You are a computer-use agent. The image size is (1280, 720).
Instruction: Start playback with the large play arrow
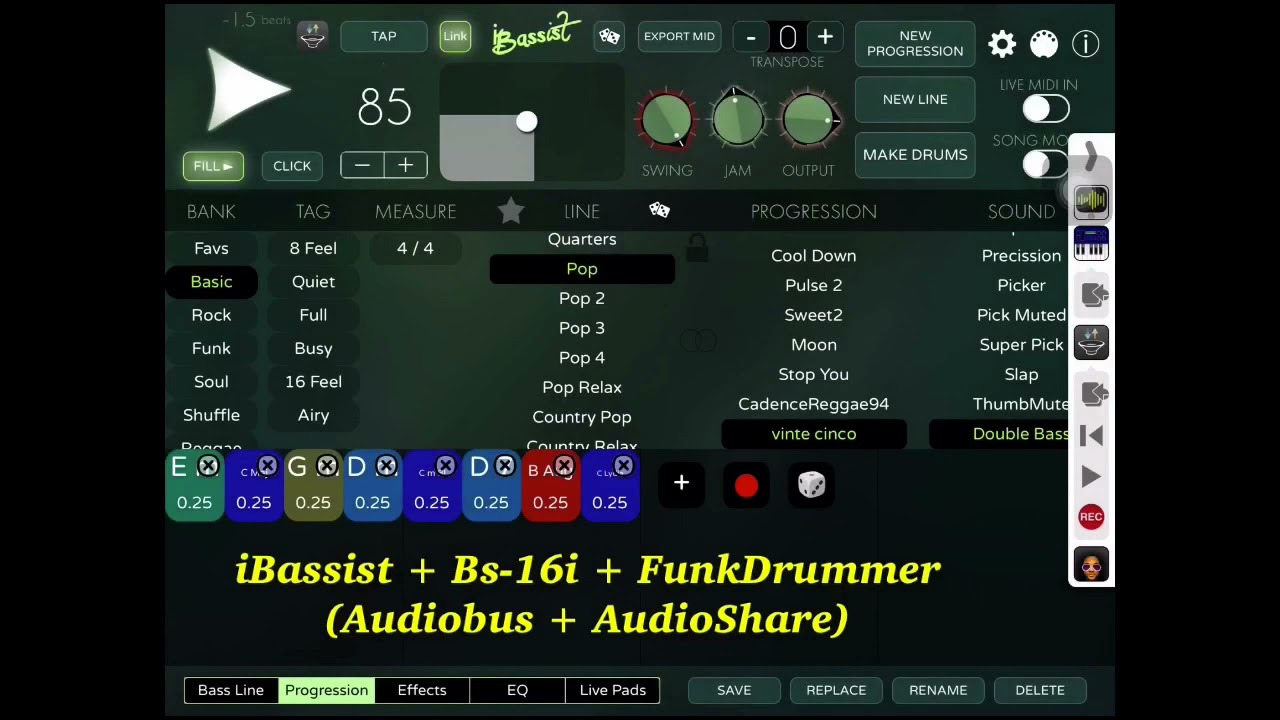pyautogui.click(x=248, y=91)
